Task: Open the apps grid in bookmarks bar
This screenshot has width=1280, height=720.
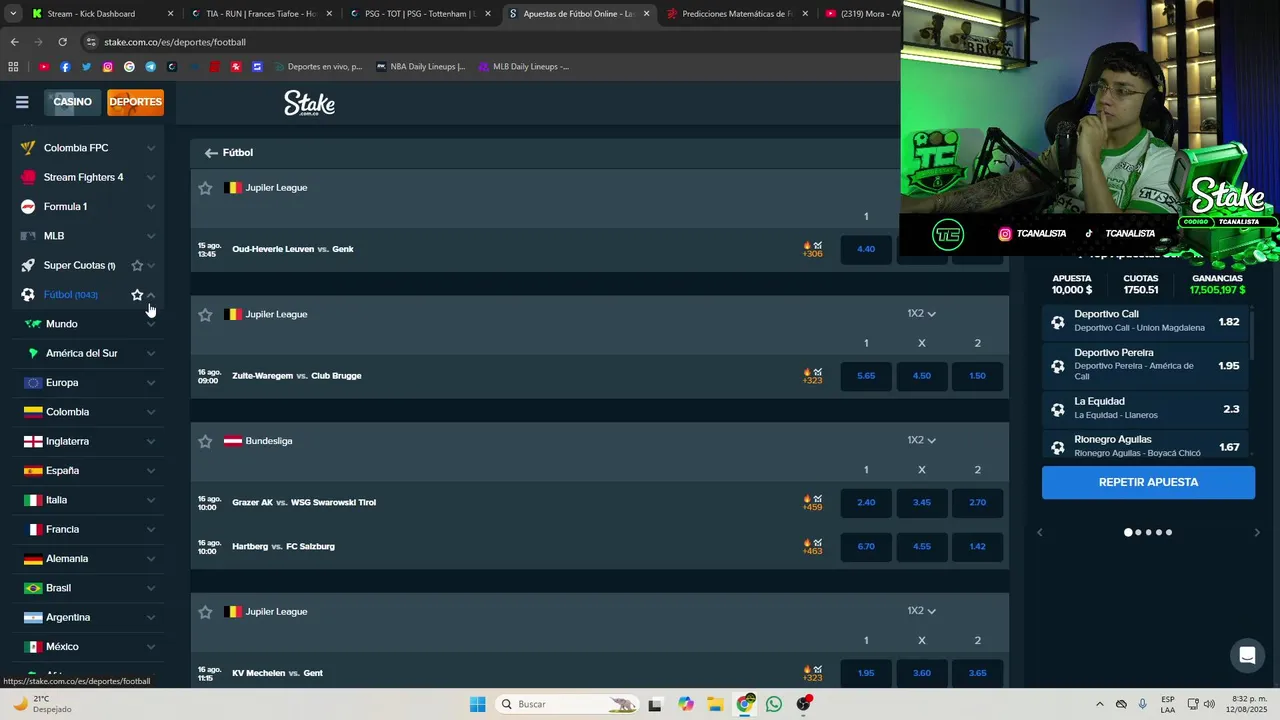Action: (x=13, y=67)
